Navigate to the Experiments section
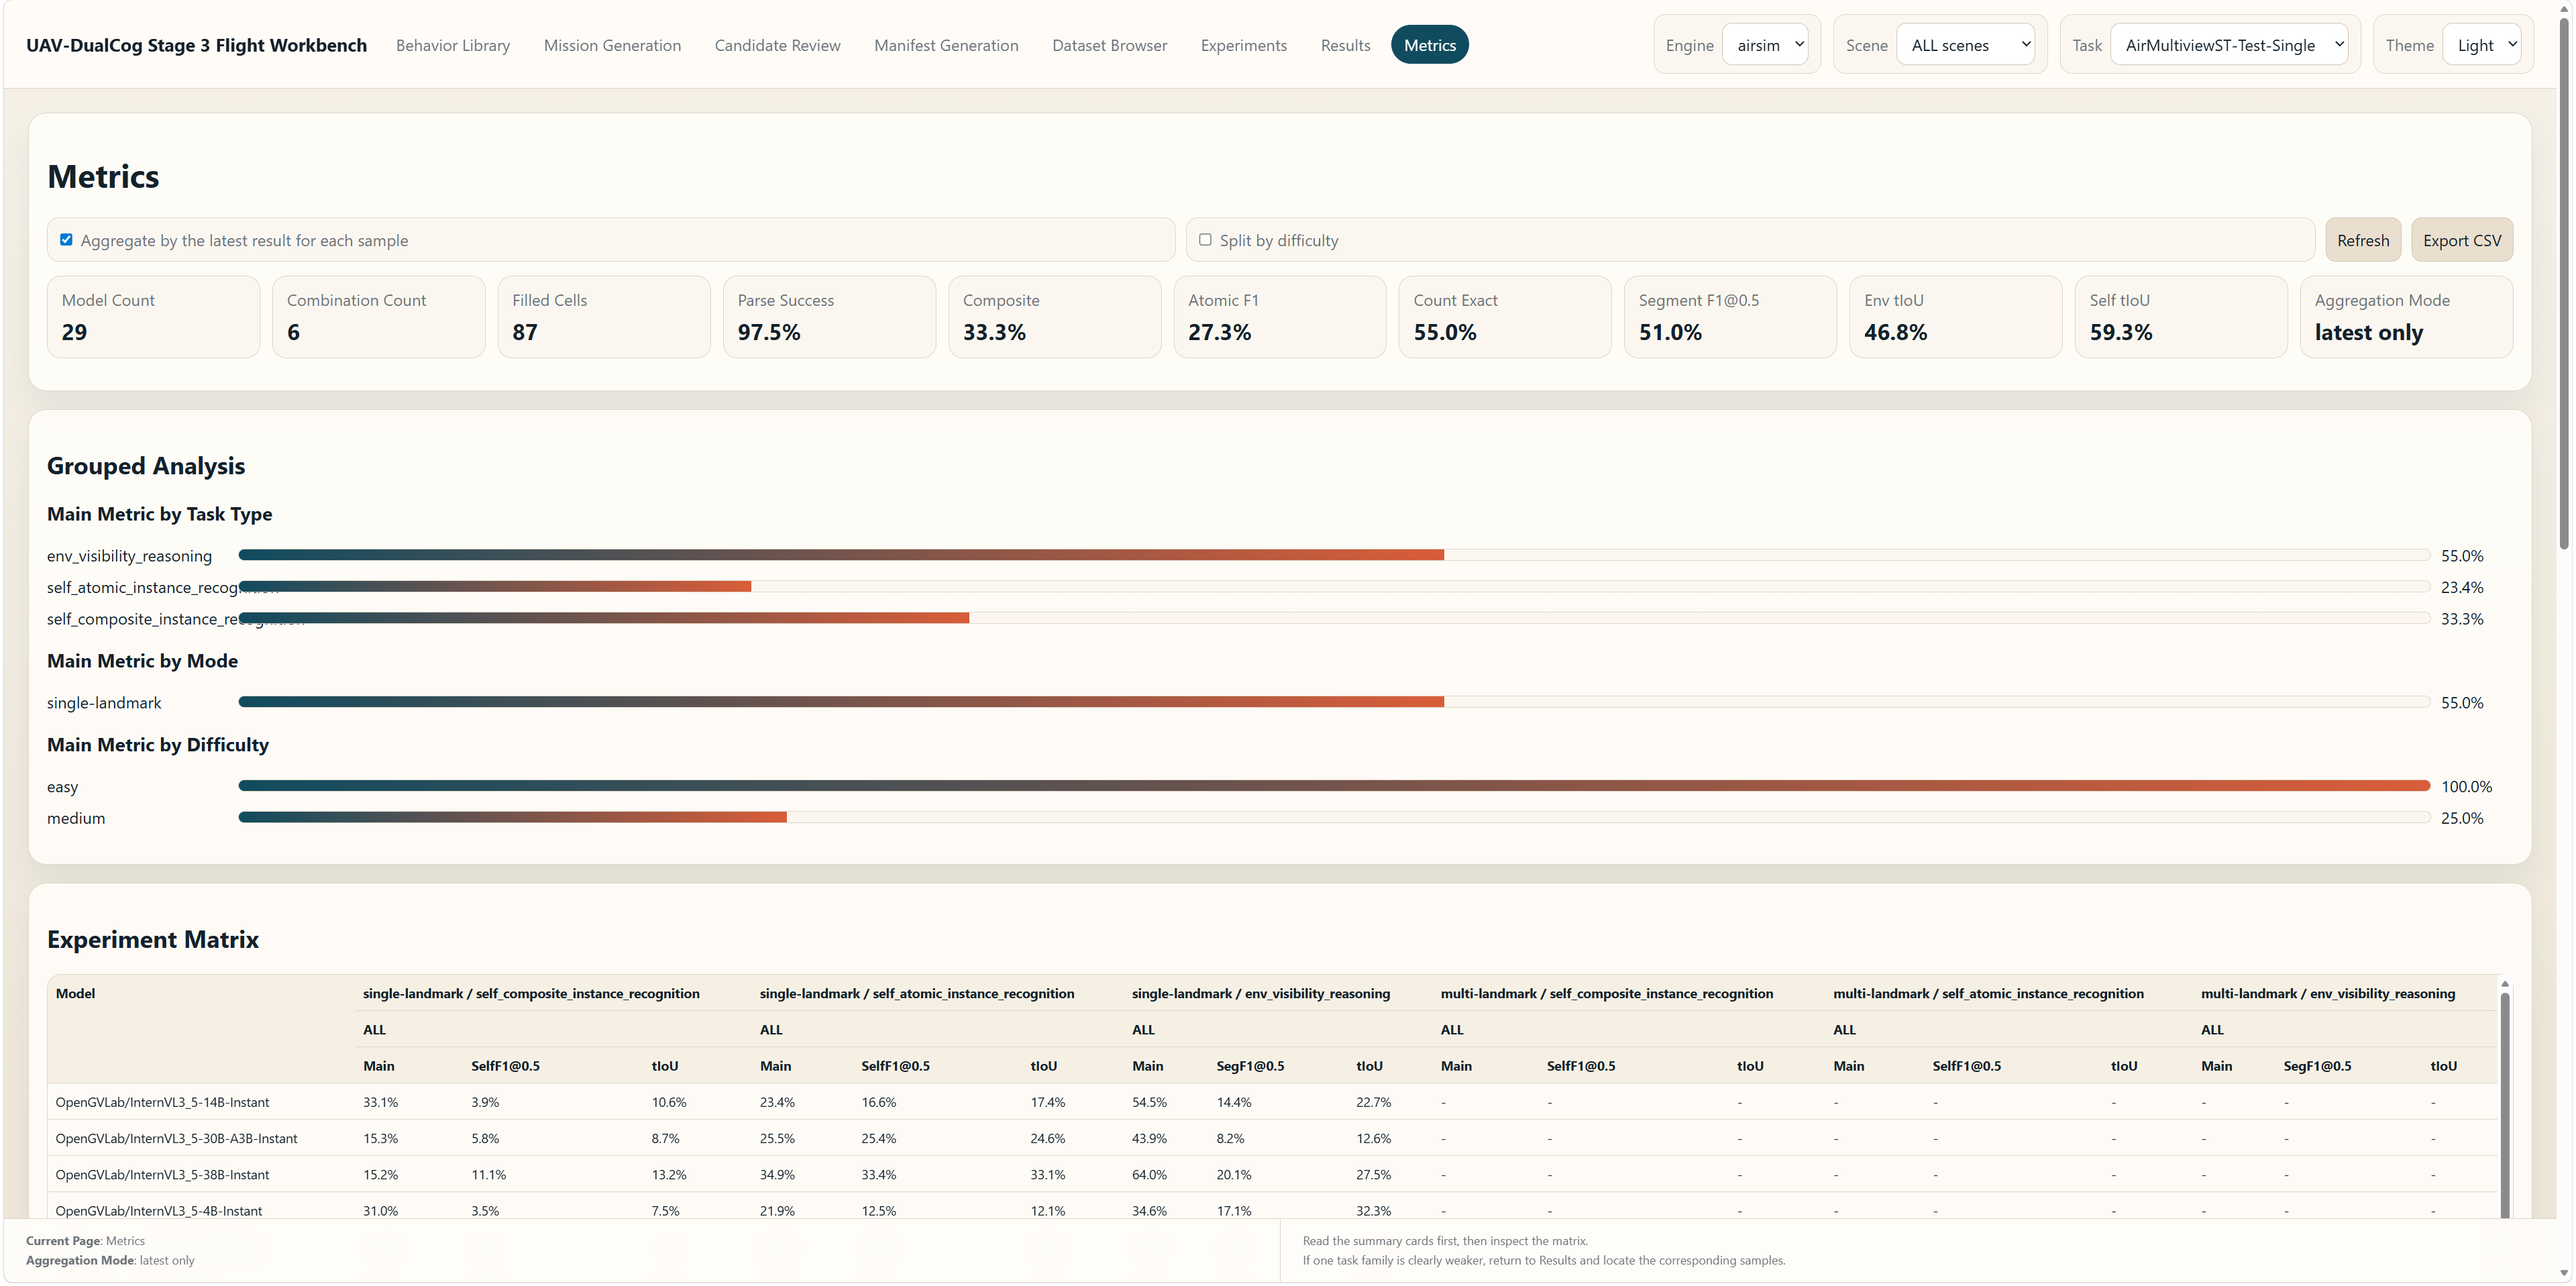Screen dimensions: 2576x1286 pyautogui.click(x=1243, y=45)
